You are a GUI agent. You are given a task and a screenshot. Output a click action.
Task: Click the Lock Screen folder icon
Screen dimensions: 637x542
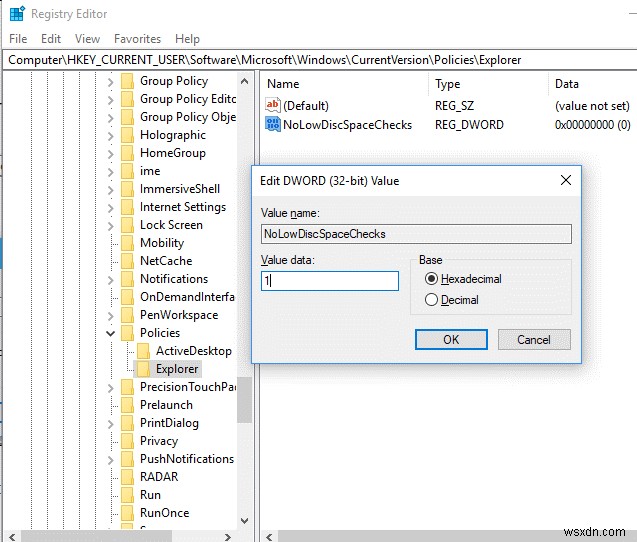tap(128, 225)
